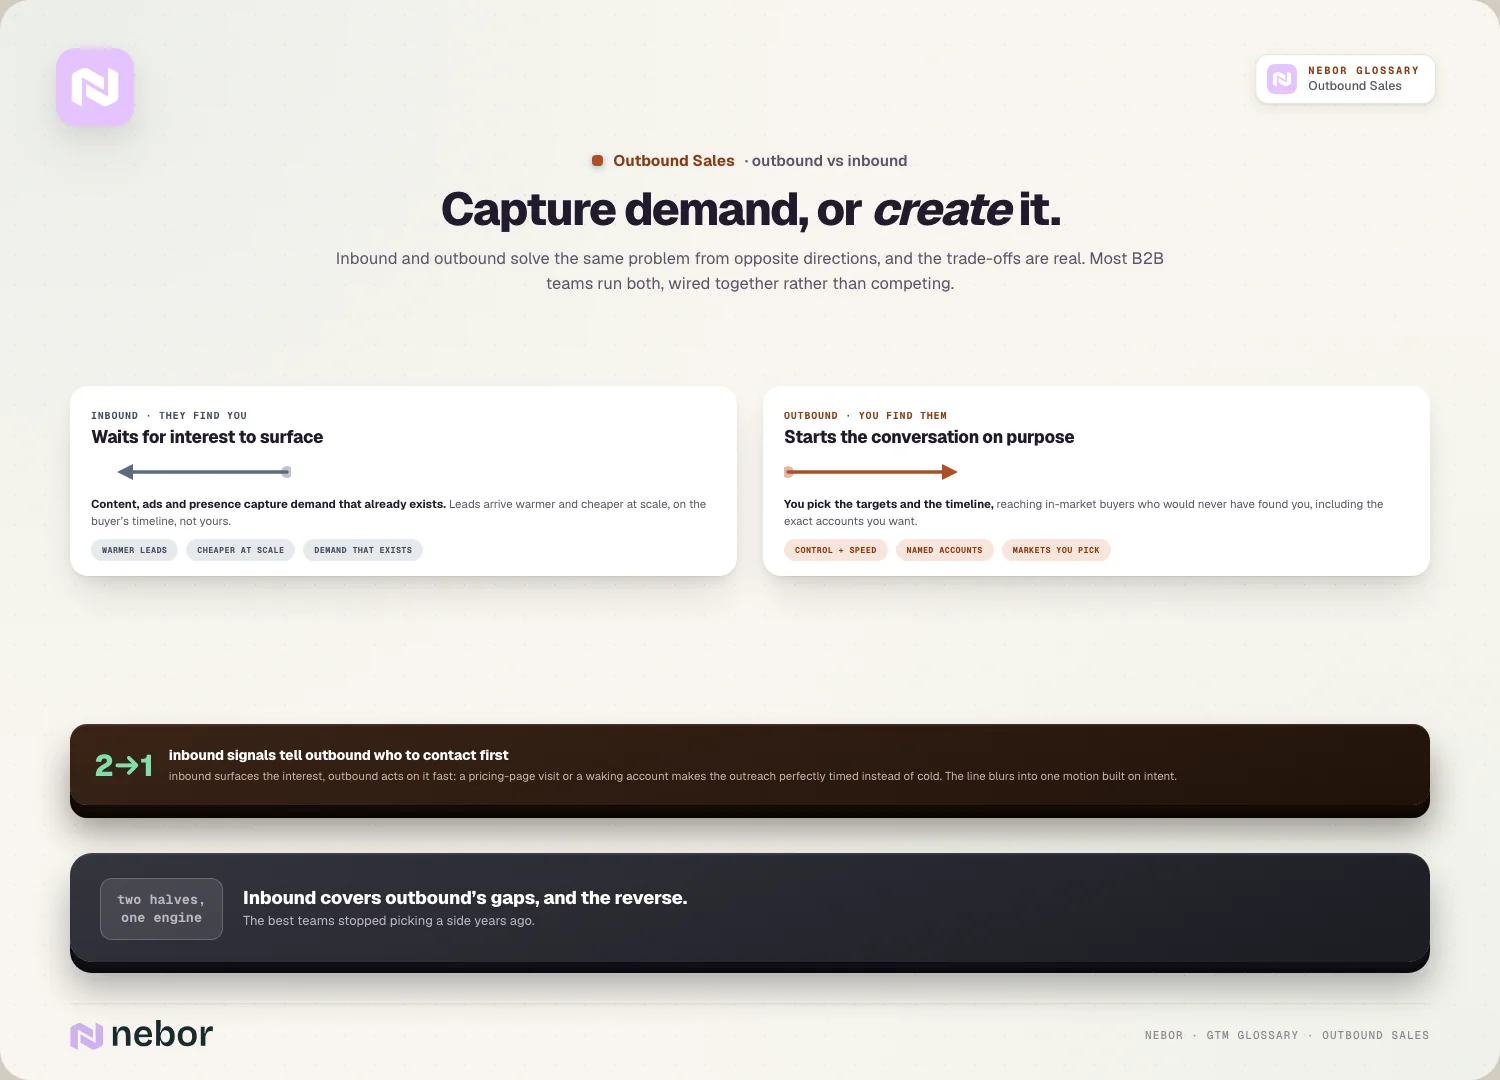Click 'outbound vs inbound' subtitle text
This screenshot has width=1500, height=1080.
(x=829, y=161)
